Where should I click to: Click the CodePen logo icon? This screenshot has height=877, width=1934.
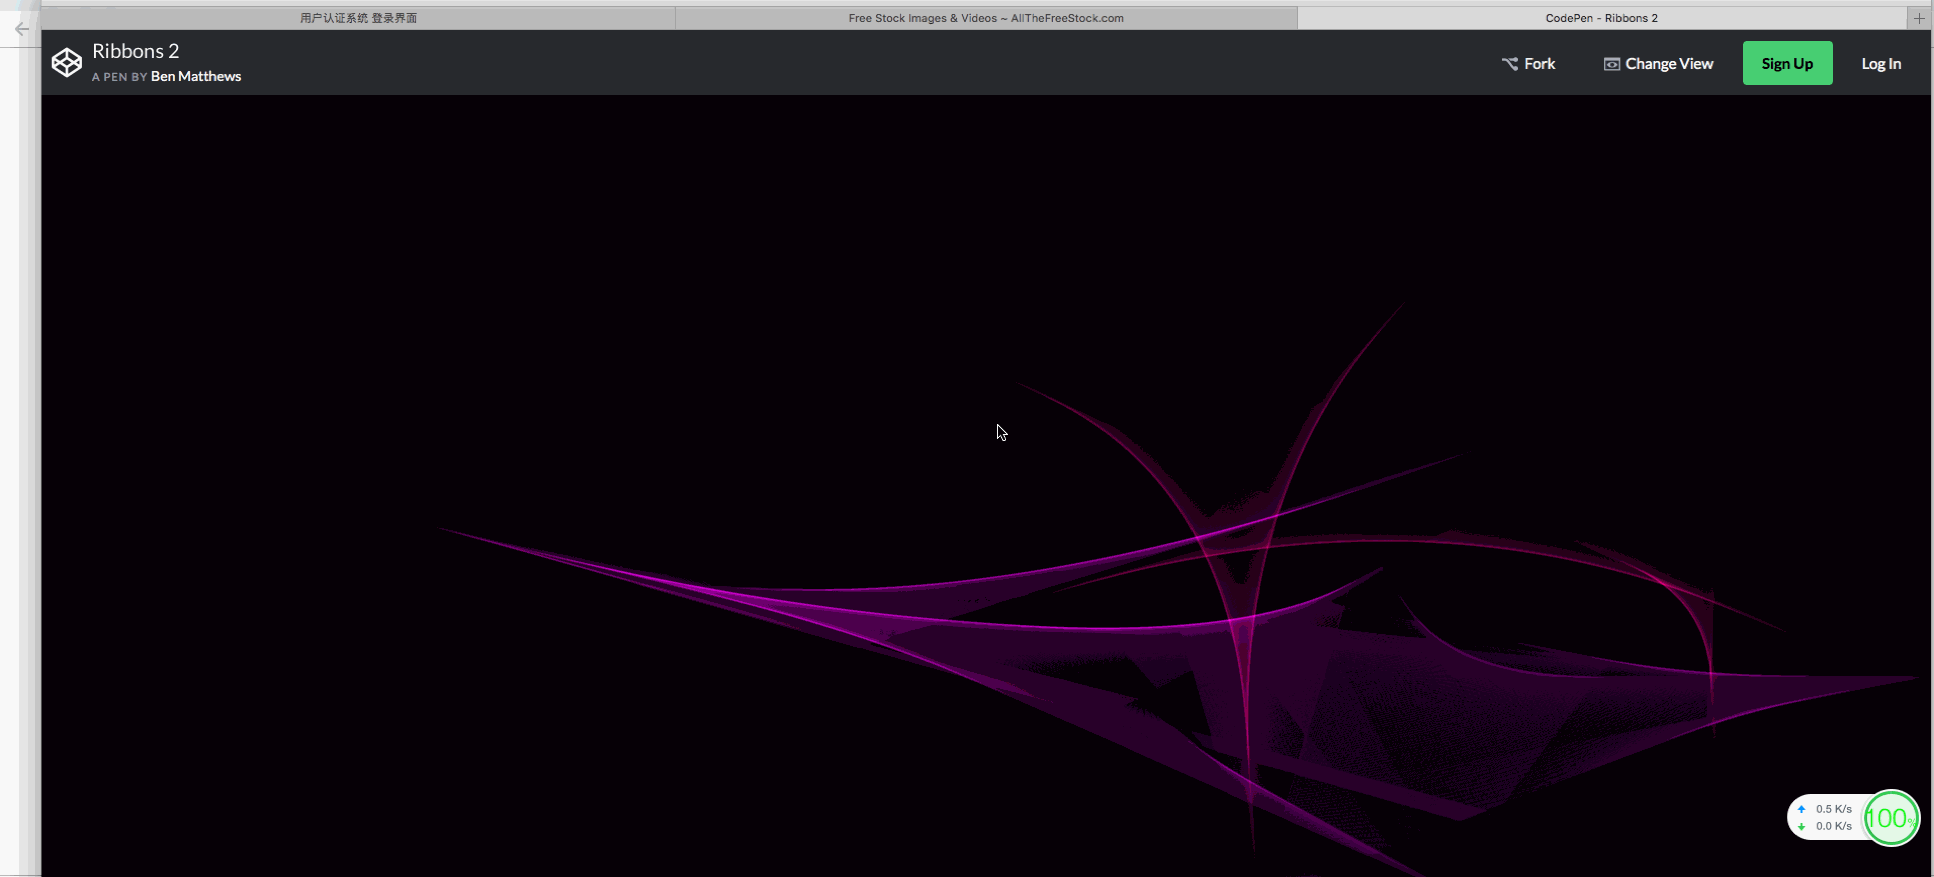pos(67,63)
